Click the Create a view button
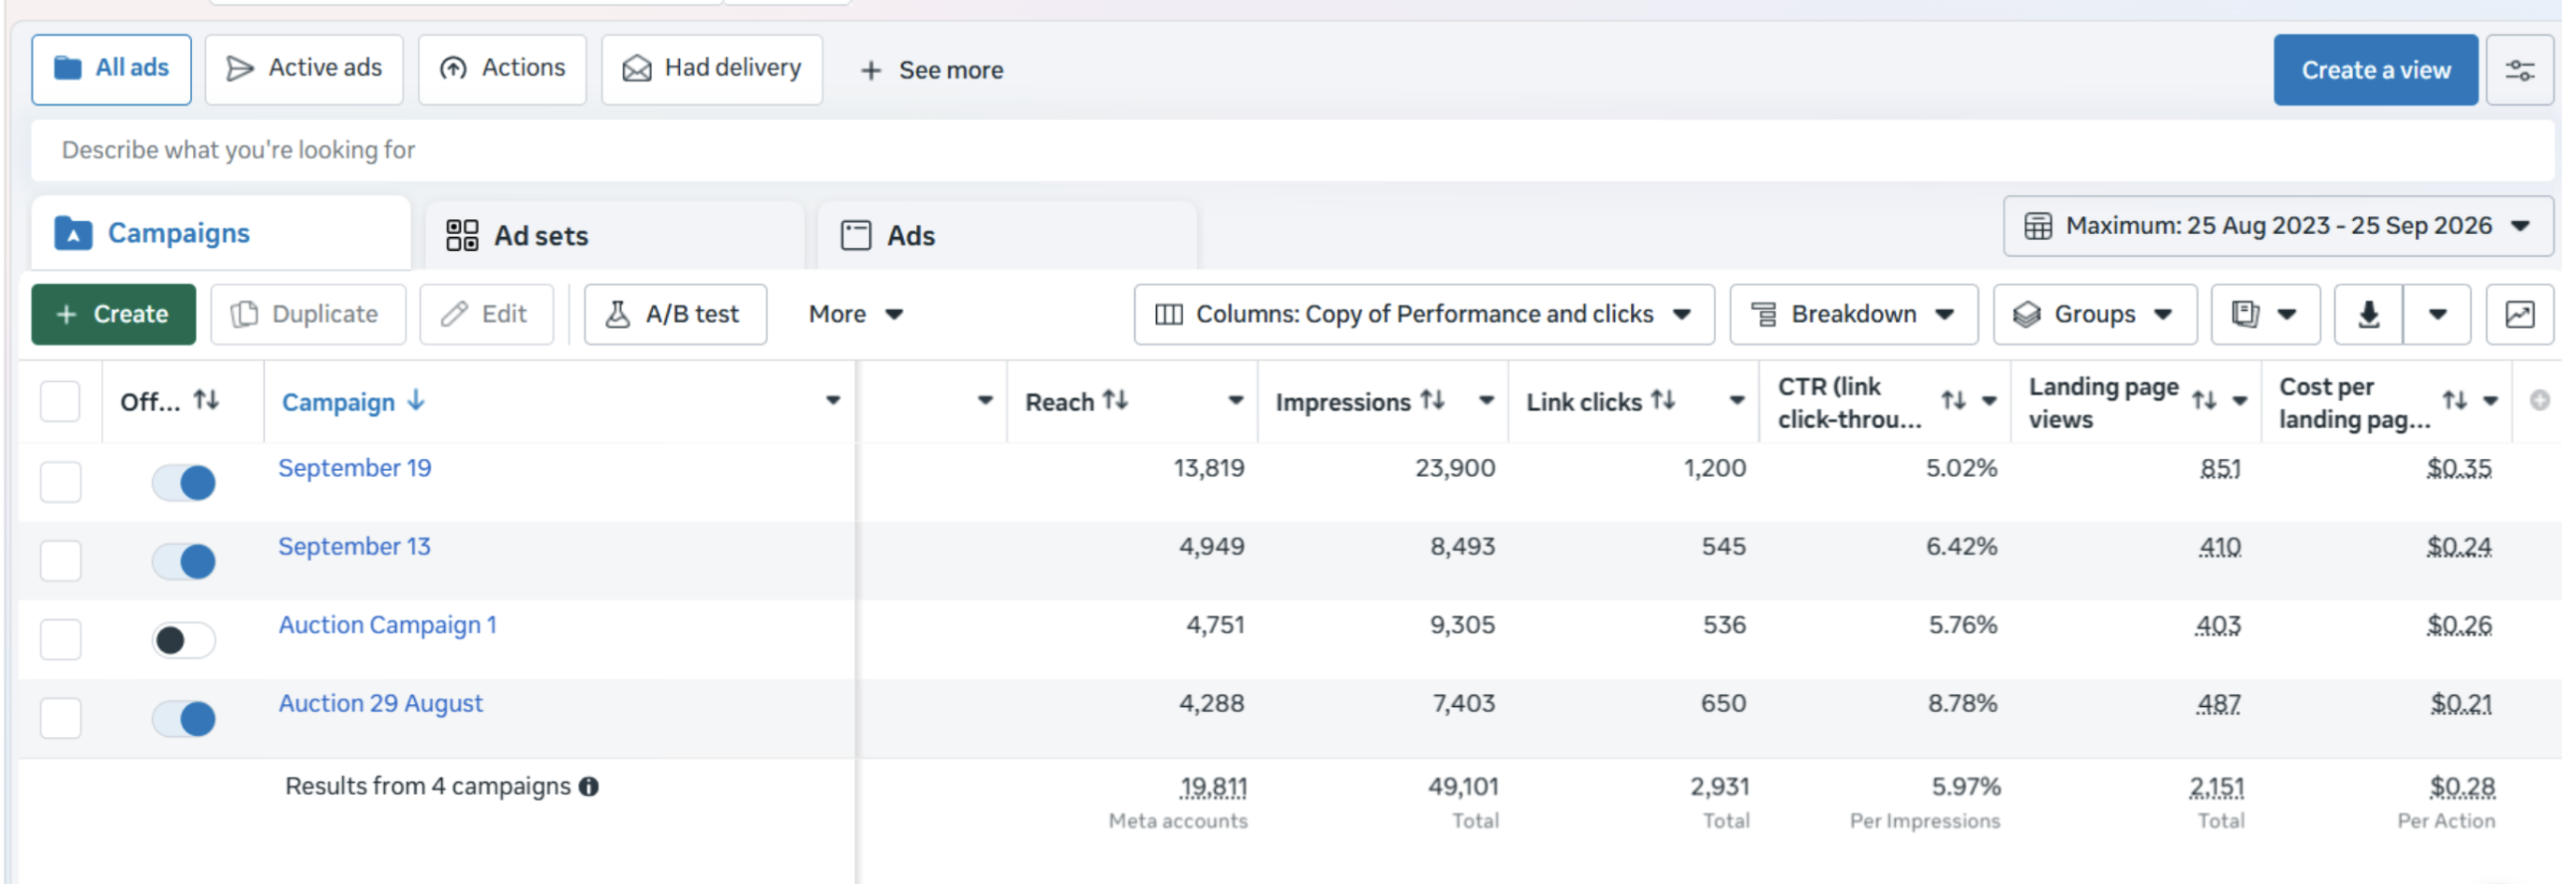The width and height of the screenshot is (2576, 884). pos(2376,70)
